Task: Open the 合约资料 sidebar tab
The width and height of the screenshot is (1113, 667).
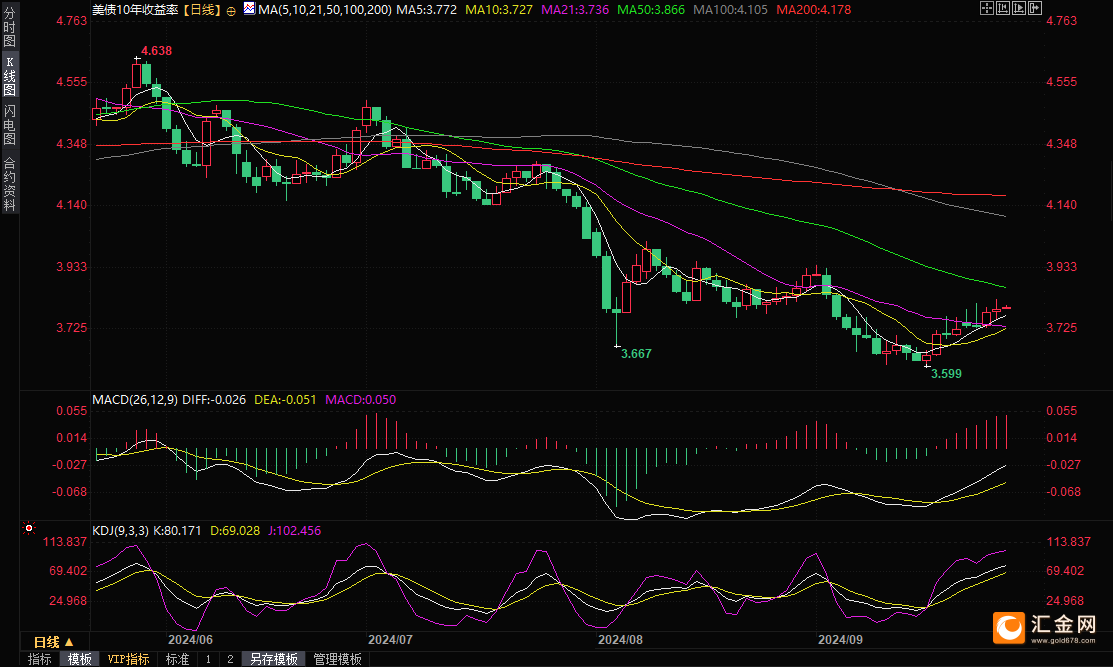Action: point(9,183)
